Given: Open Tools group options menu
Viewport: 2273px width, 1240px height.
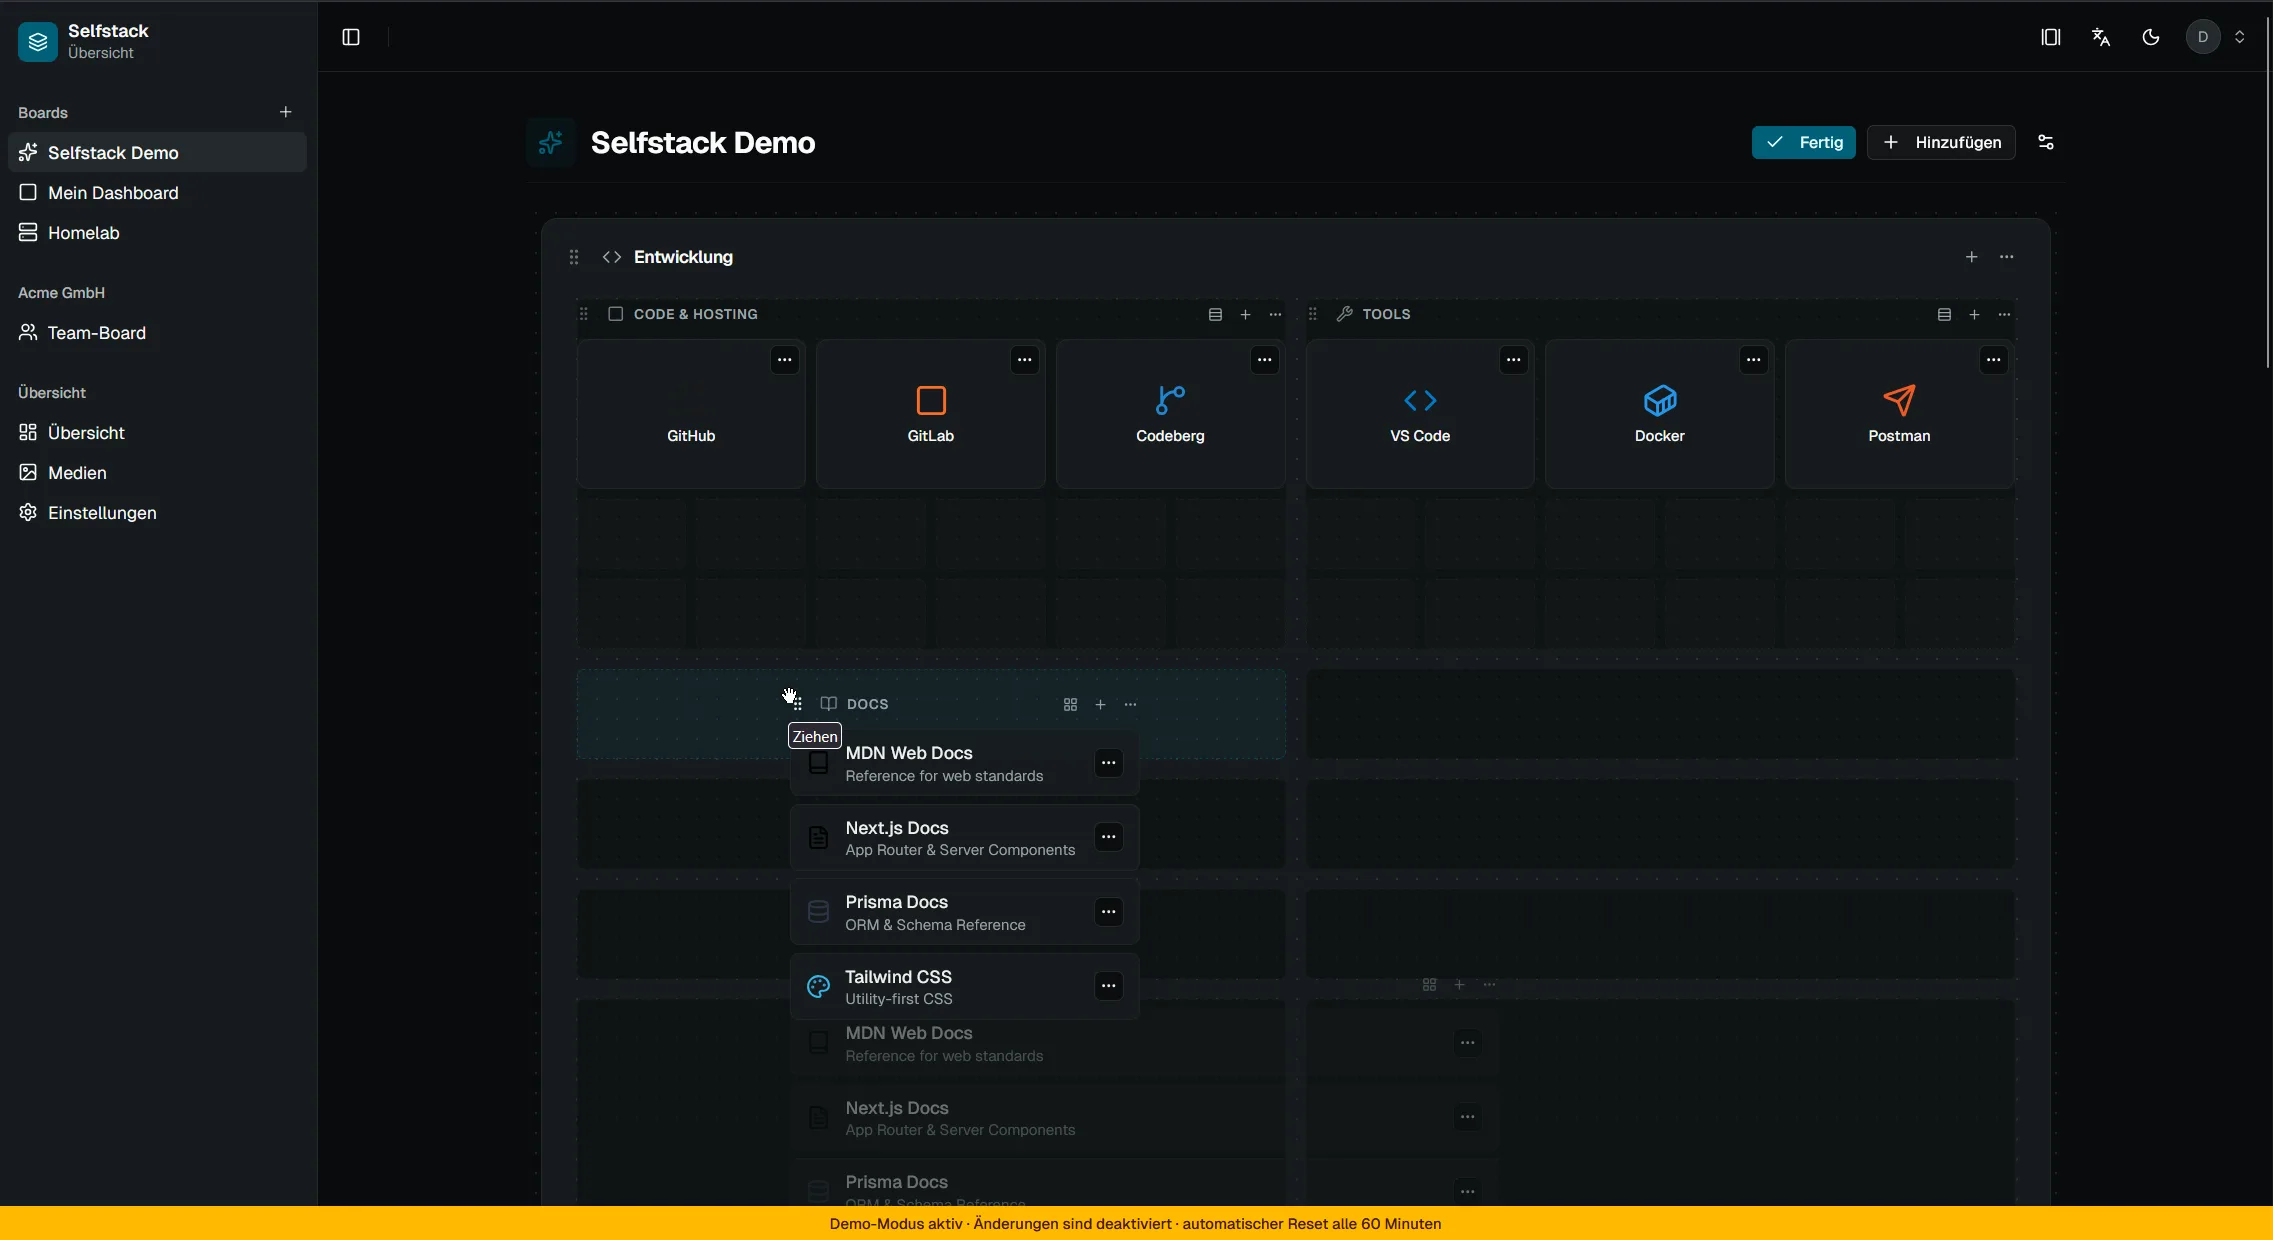Looking at the screenshot, I should [2005, 314].
